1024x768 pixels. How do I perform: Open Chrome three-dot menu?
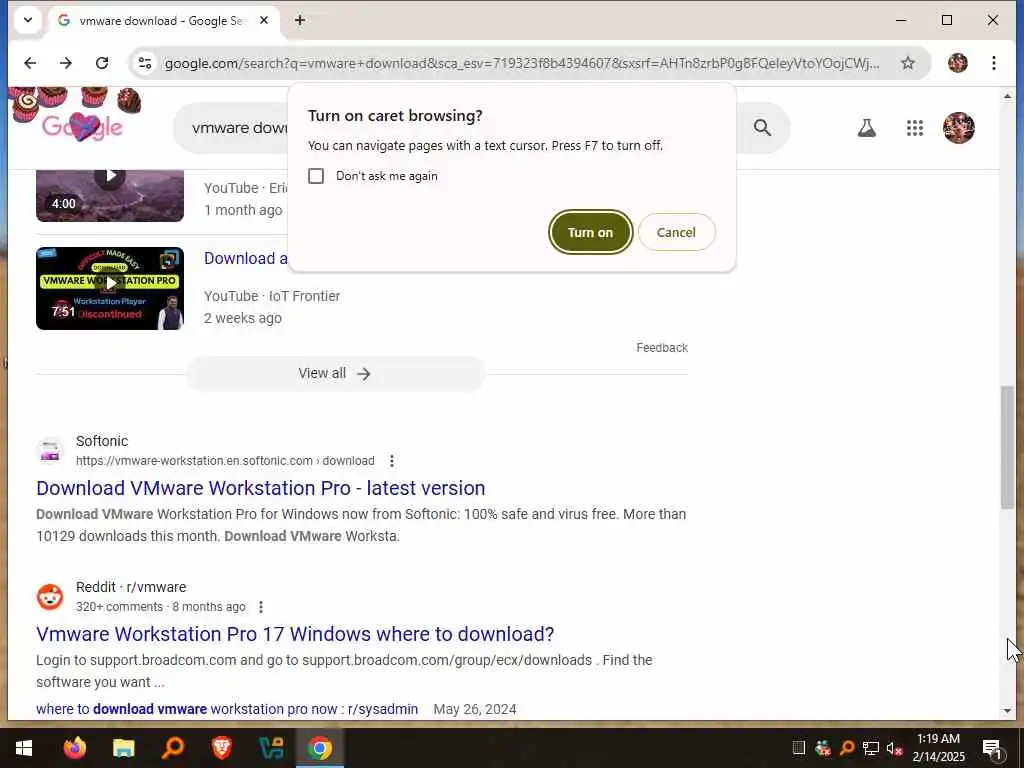click(x=993, y=63)
